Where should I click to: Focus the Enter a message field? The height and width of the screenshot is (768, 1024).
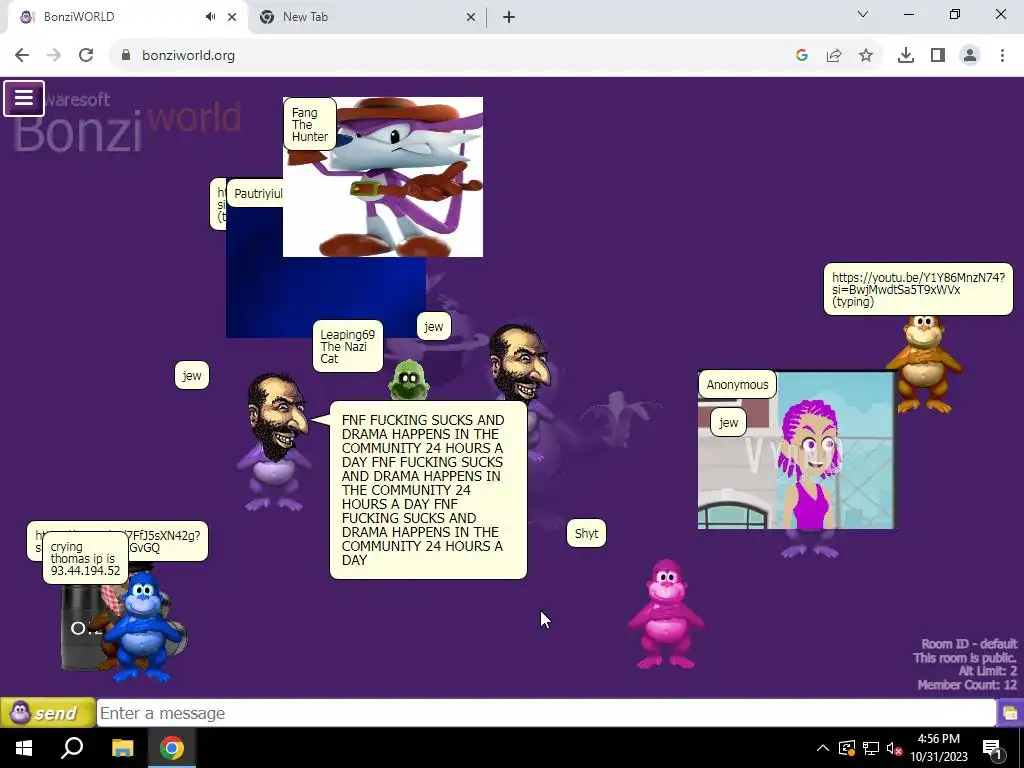pos(546,713)
